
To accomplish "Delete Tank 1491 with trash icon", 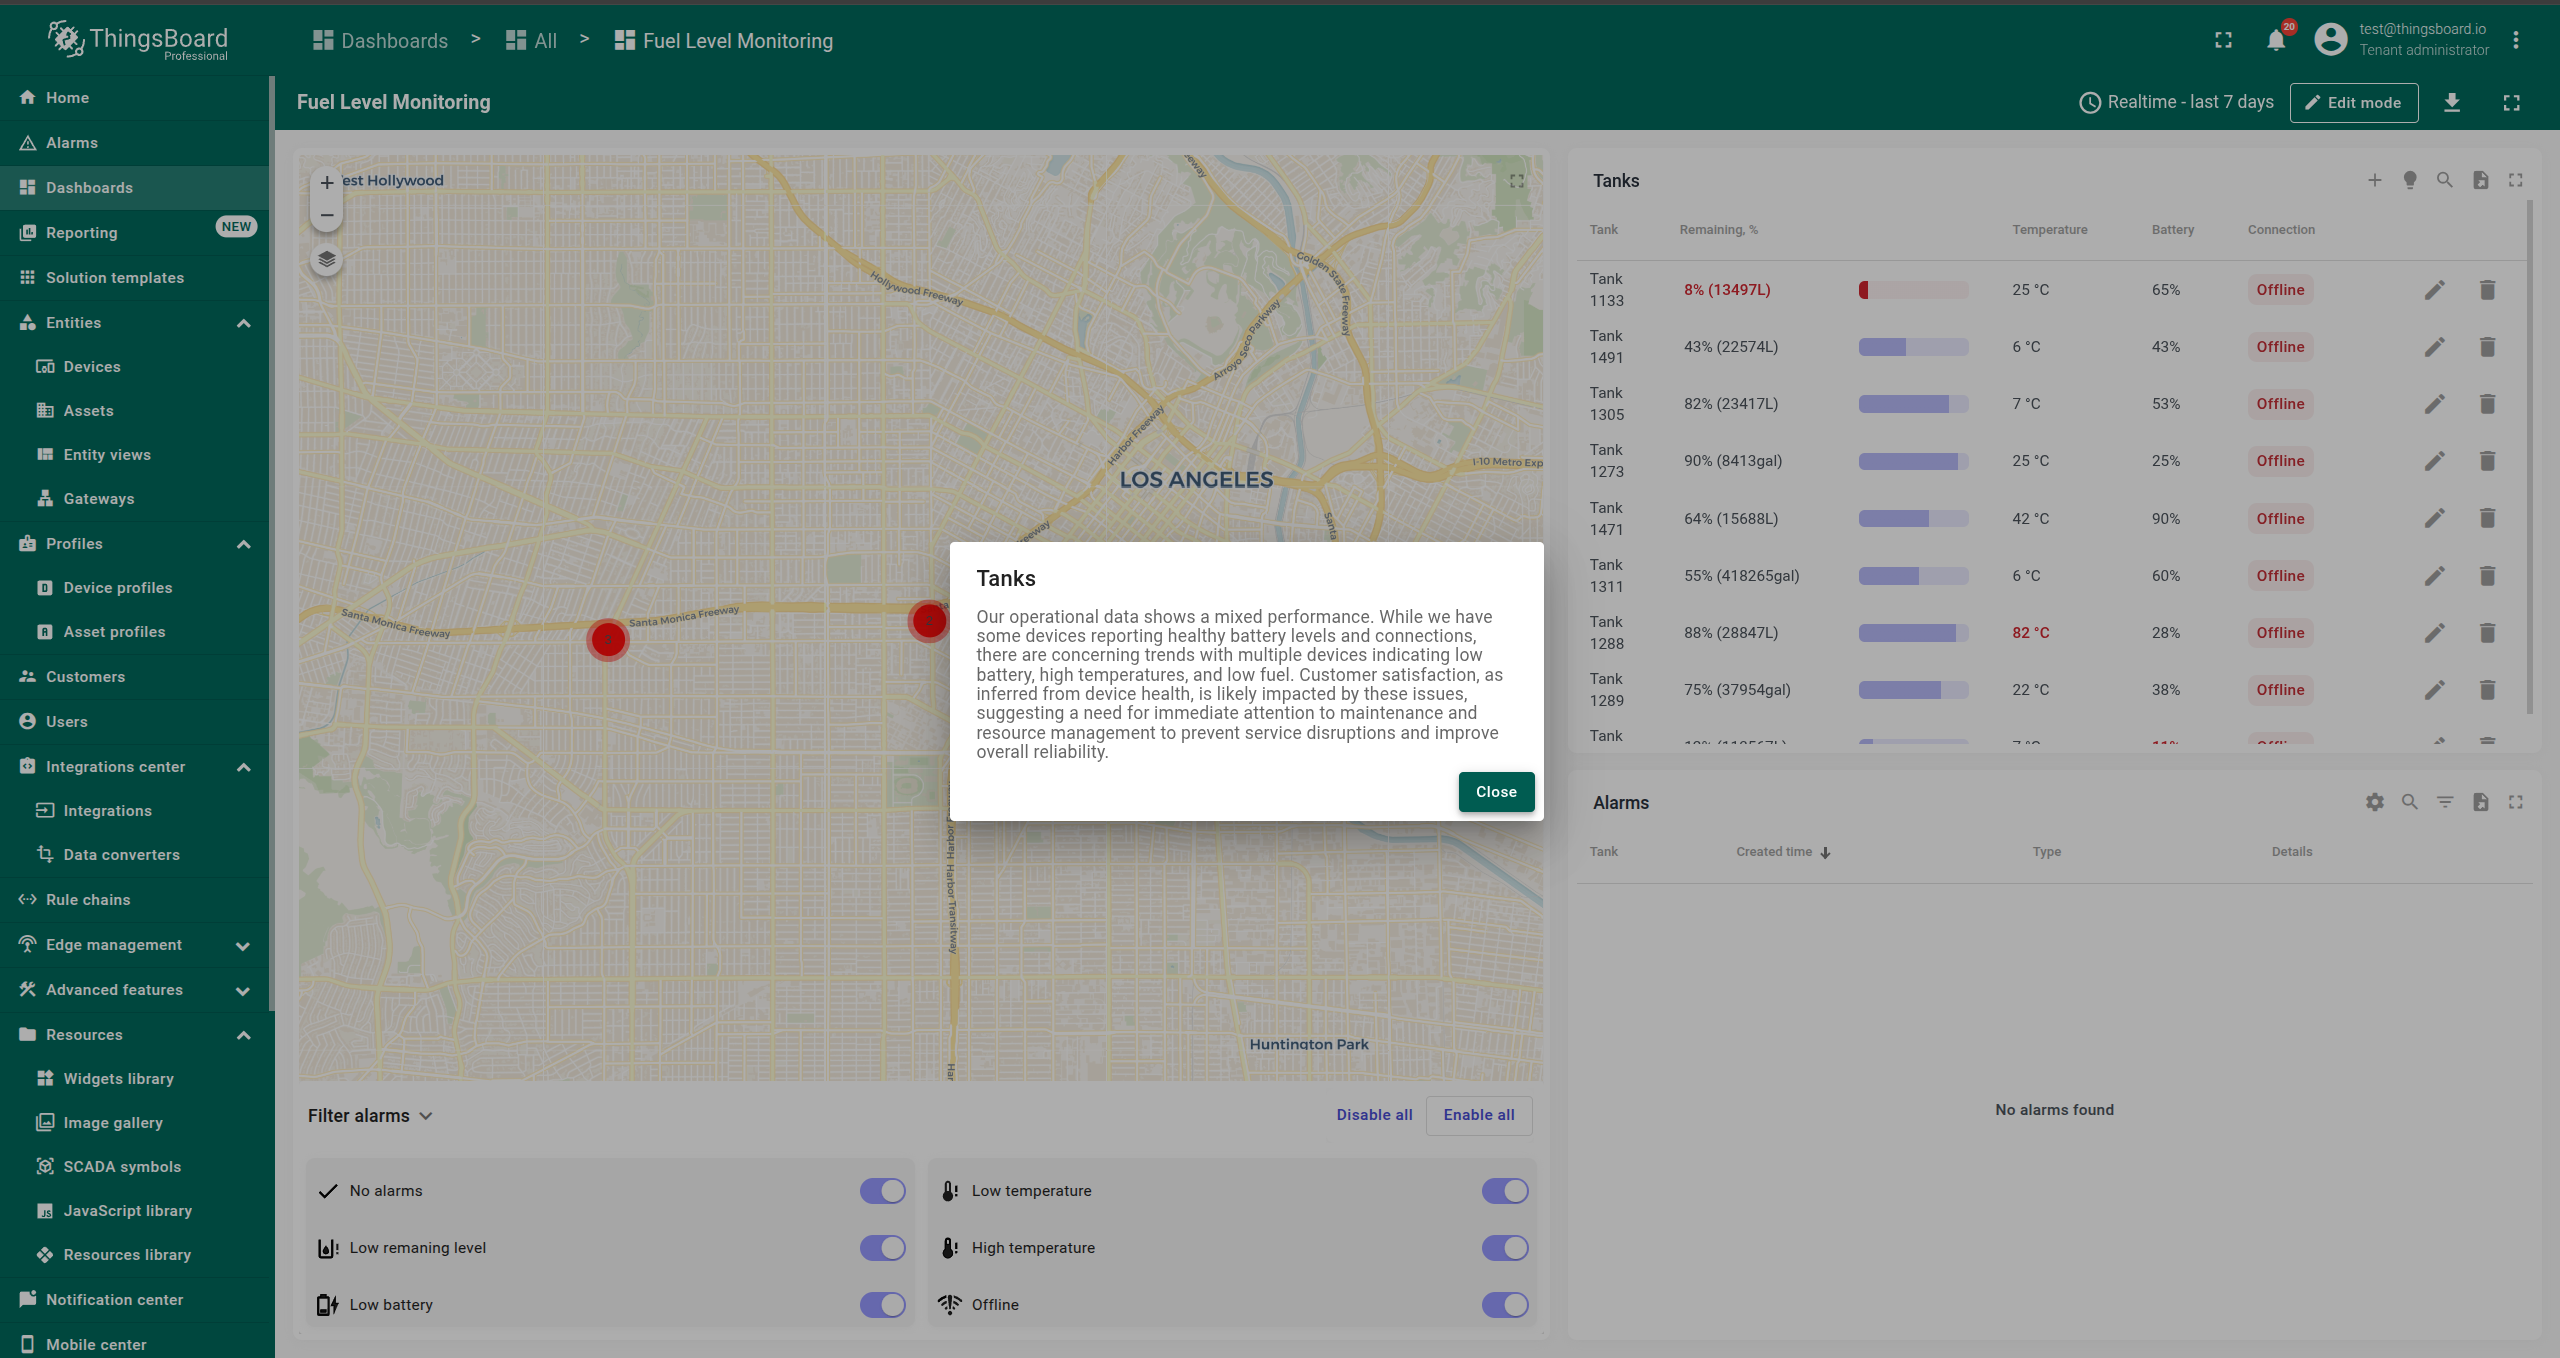I will pyautogui.click(x=2488, y=347).
